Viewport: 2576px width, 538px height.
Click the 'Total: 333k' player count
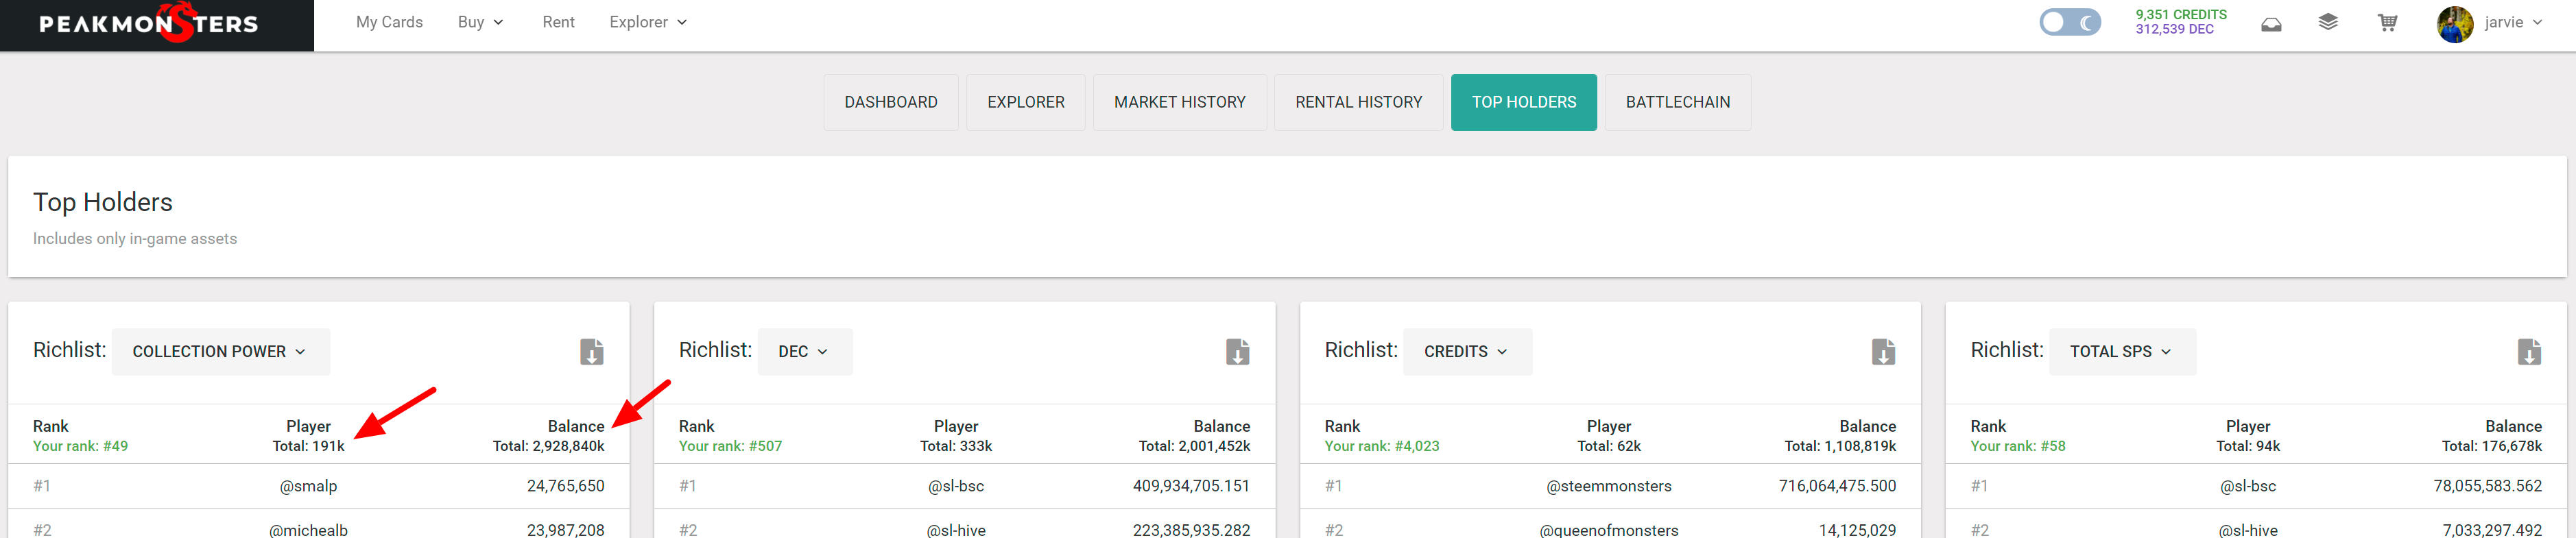pos(955,446)
